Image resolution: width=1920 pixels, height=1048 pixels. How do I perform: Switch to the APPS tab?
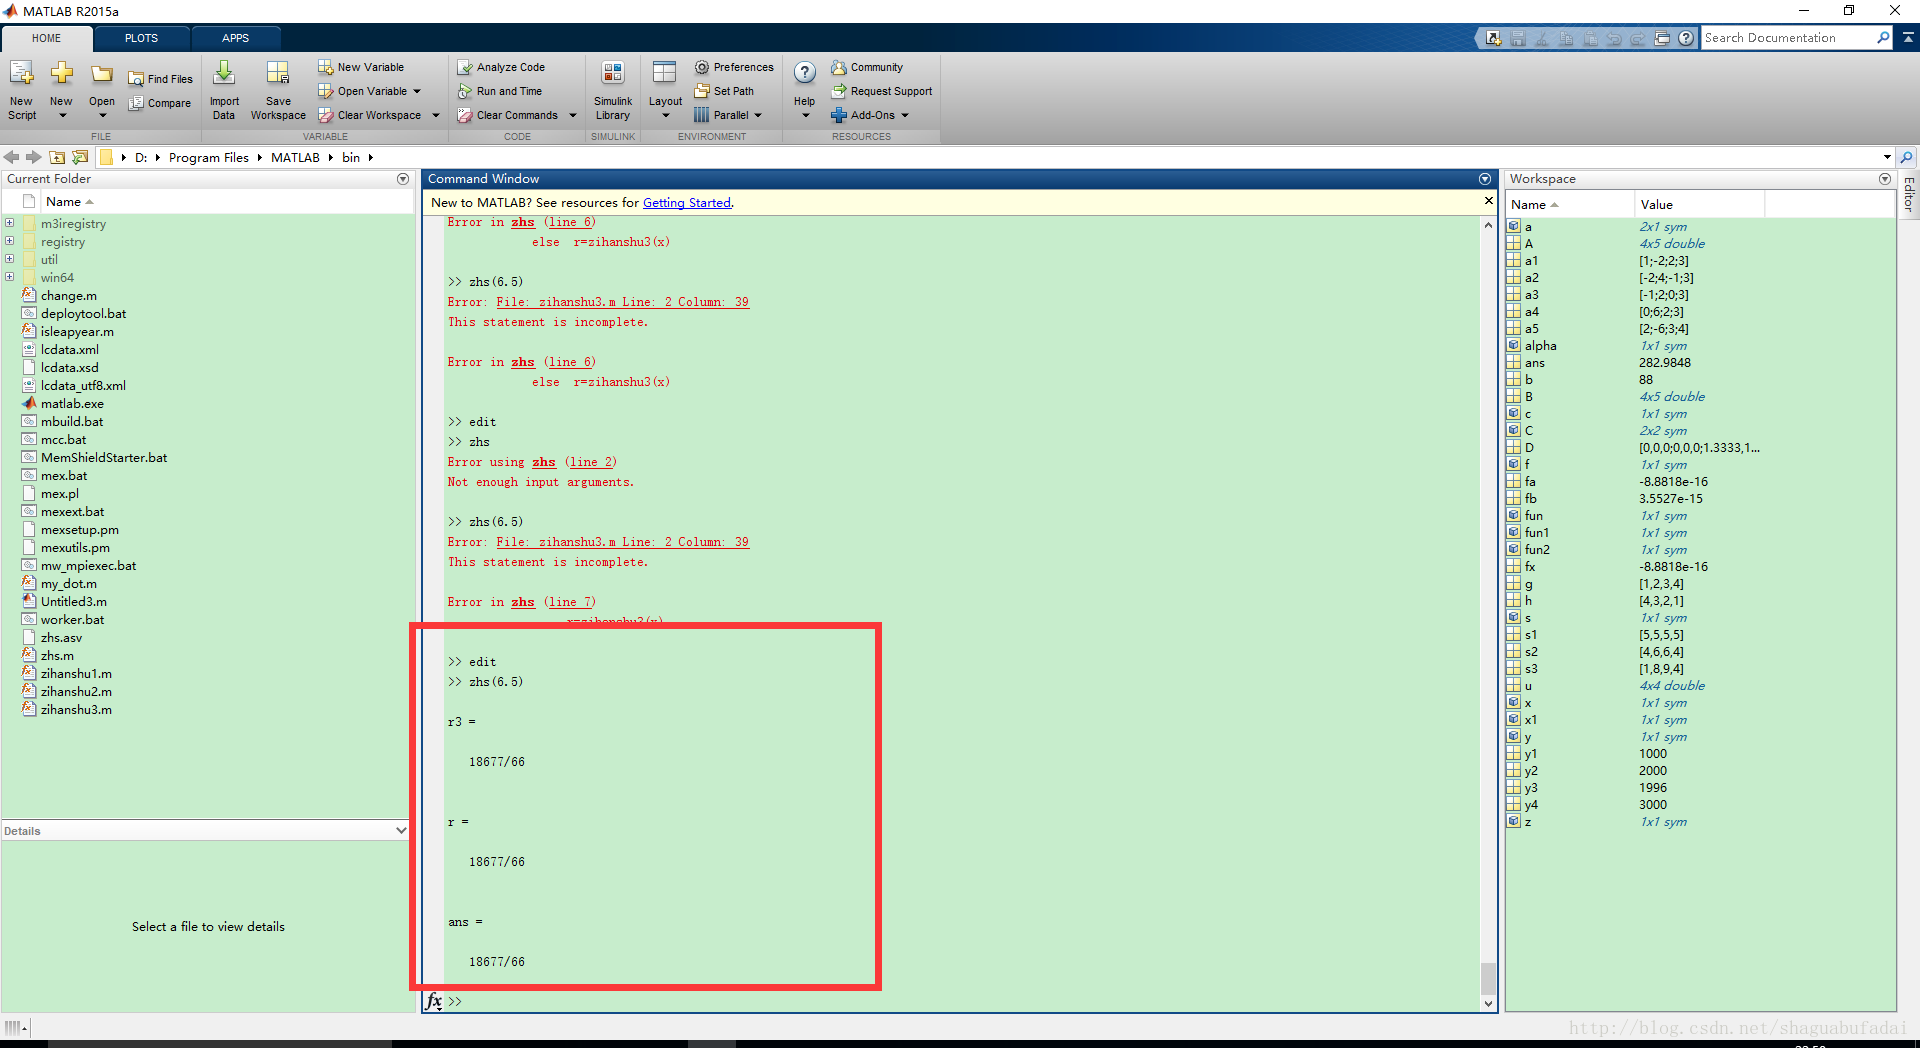click(236, 38)
